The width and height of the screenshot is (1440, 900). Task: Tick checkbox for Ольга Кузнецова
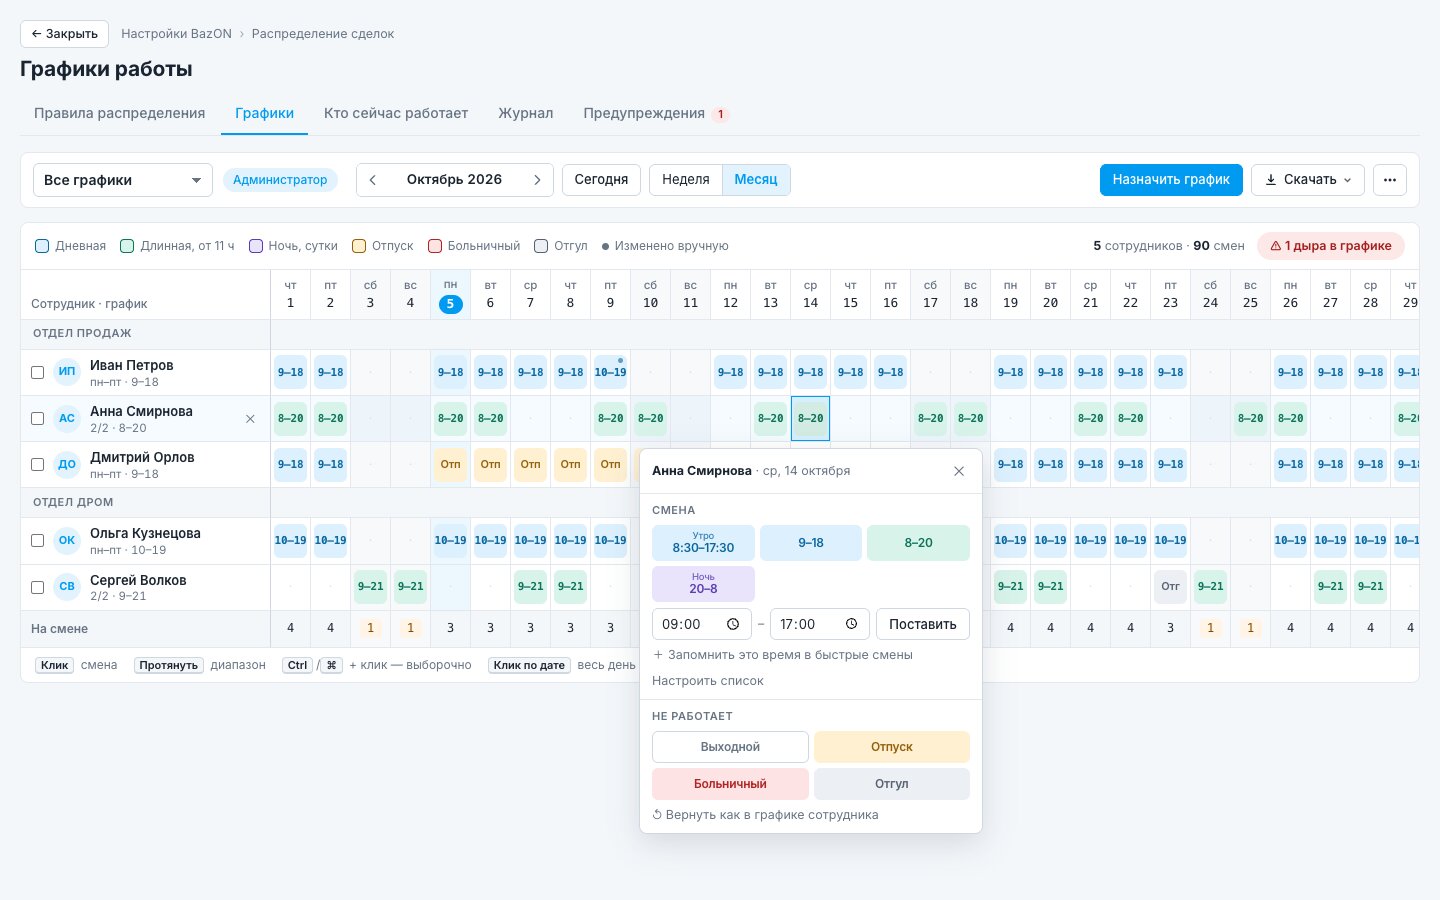[x=37, y=540]
